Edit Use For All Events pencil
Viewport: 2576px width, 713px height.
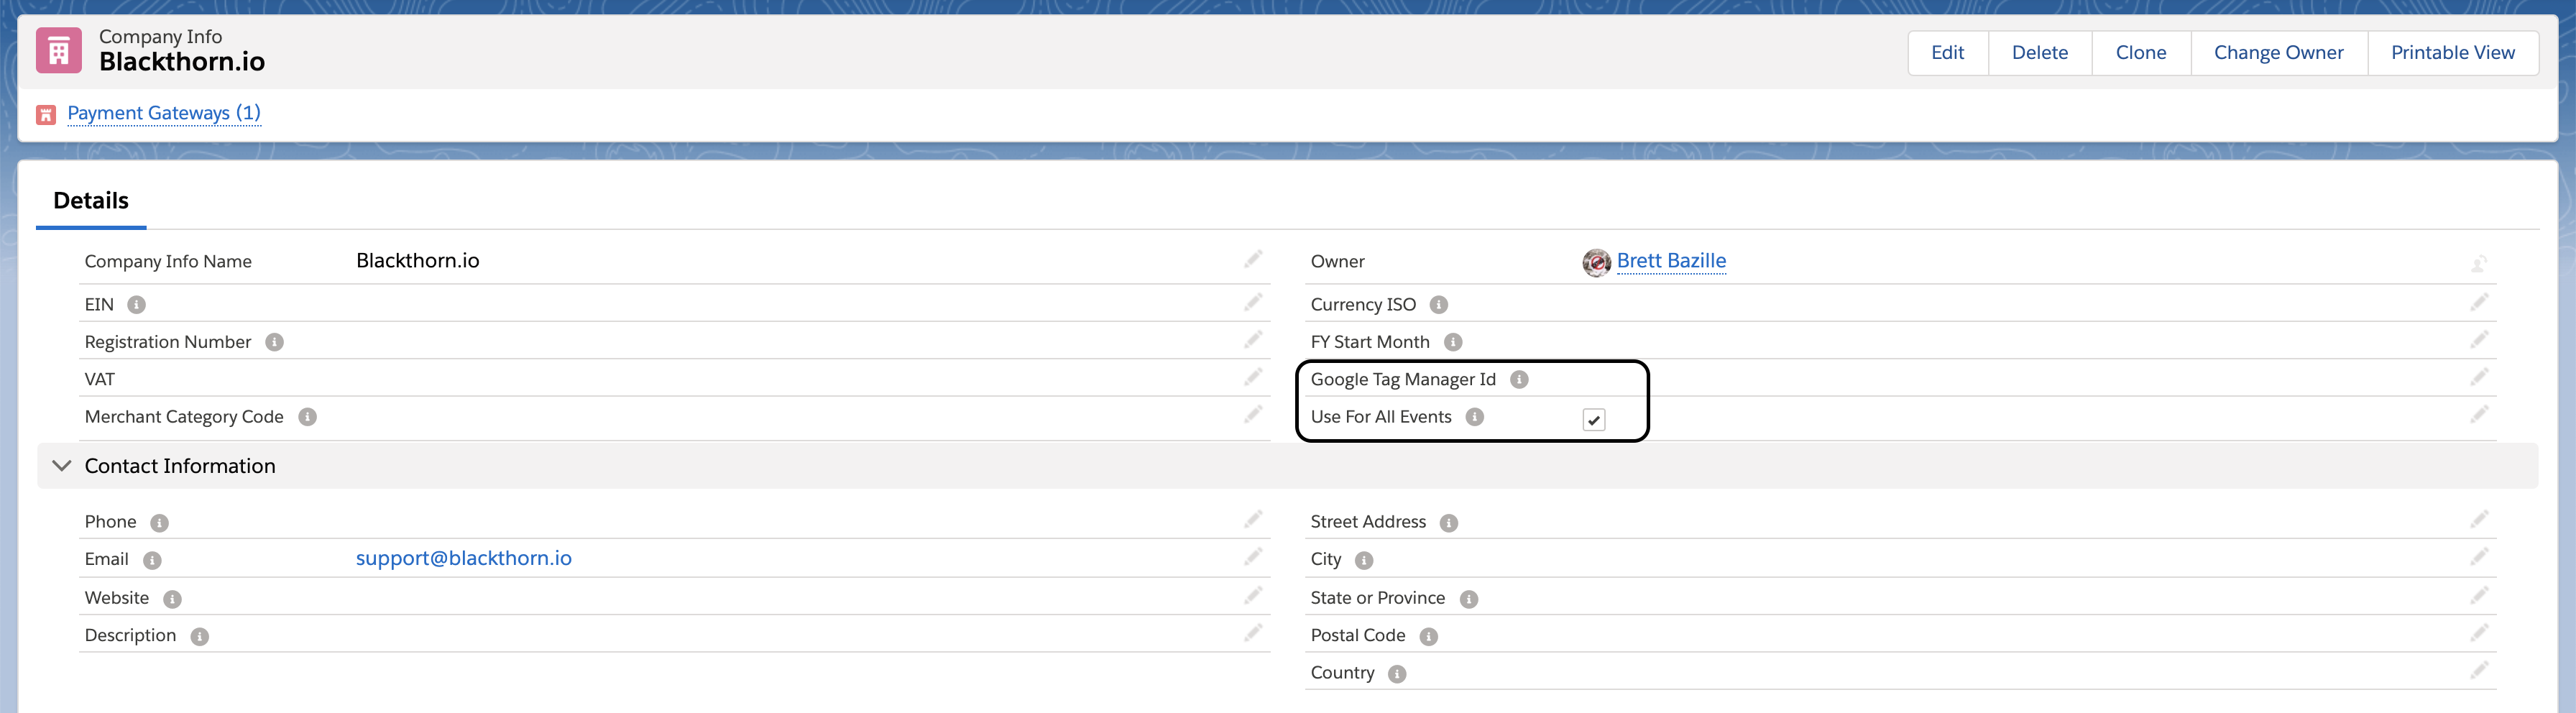tap(2479, 415)
